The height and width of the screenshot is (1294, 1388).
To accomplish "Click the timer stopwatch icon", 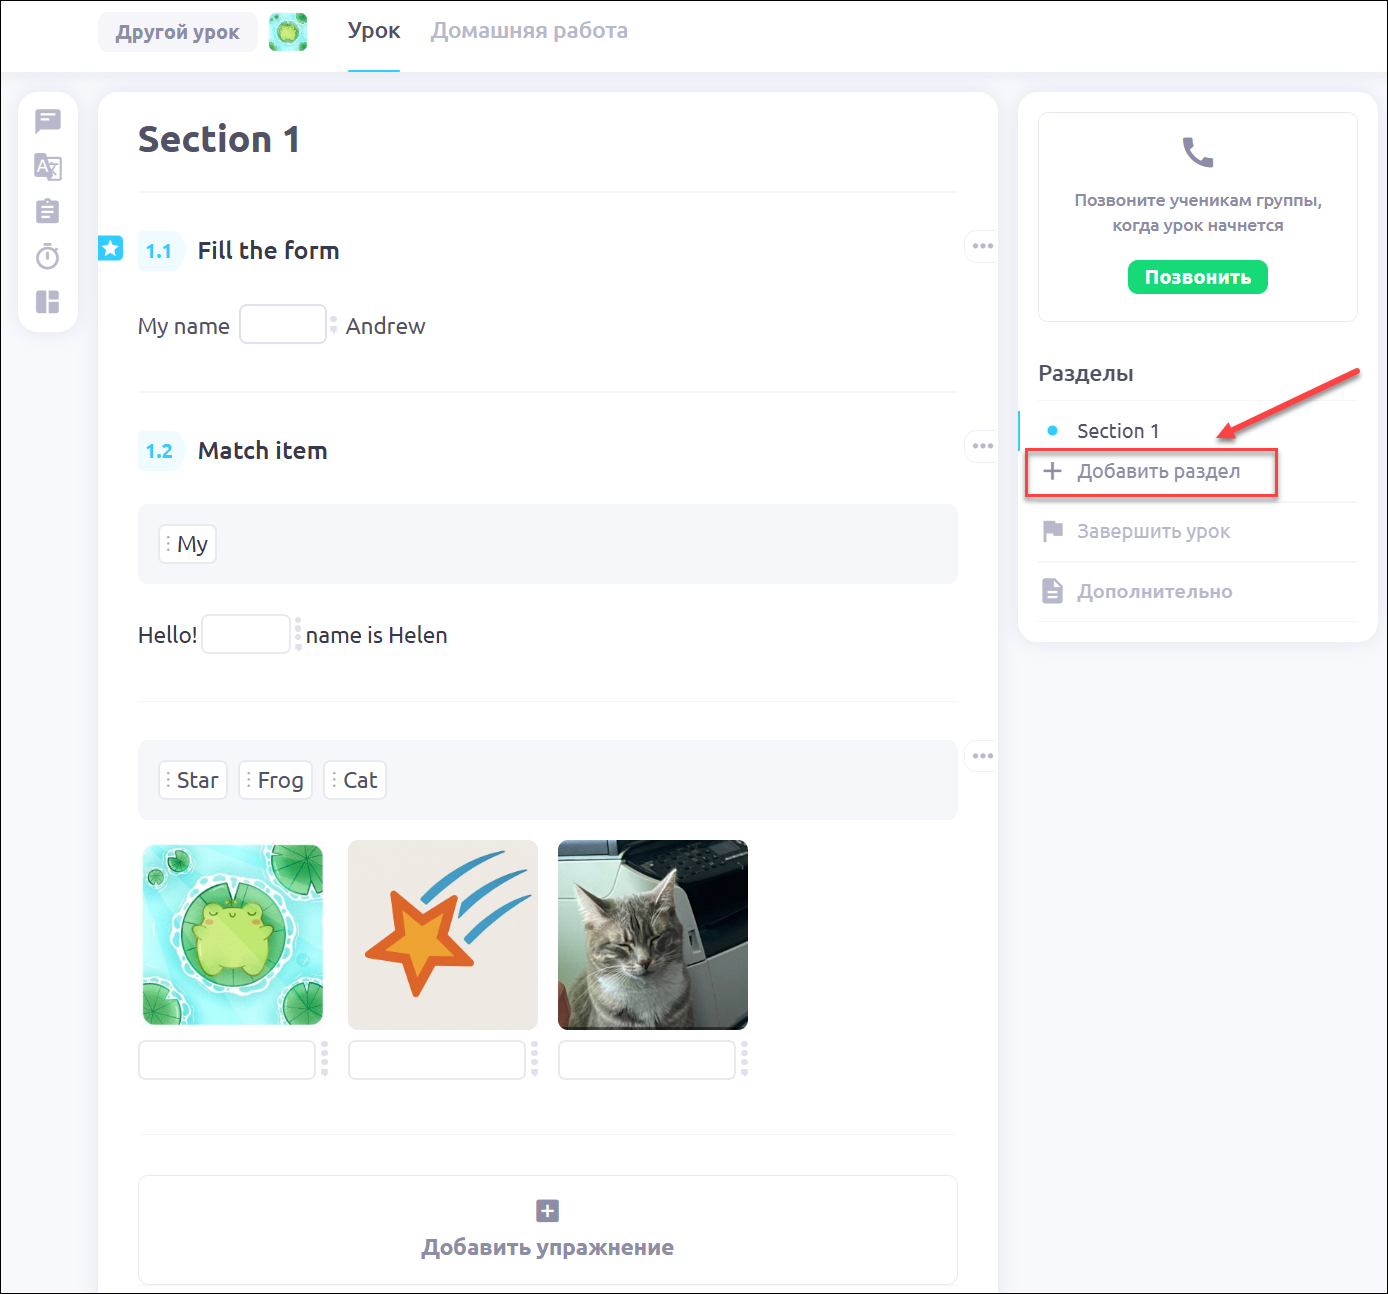I will click(48, 257).
